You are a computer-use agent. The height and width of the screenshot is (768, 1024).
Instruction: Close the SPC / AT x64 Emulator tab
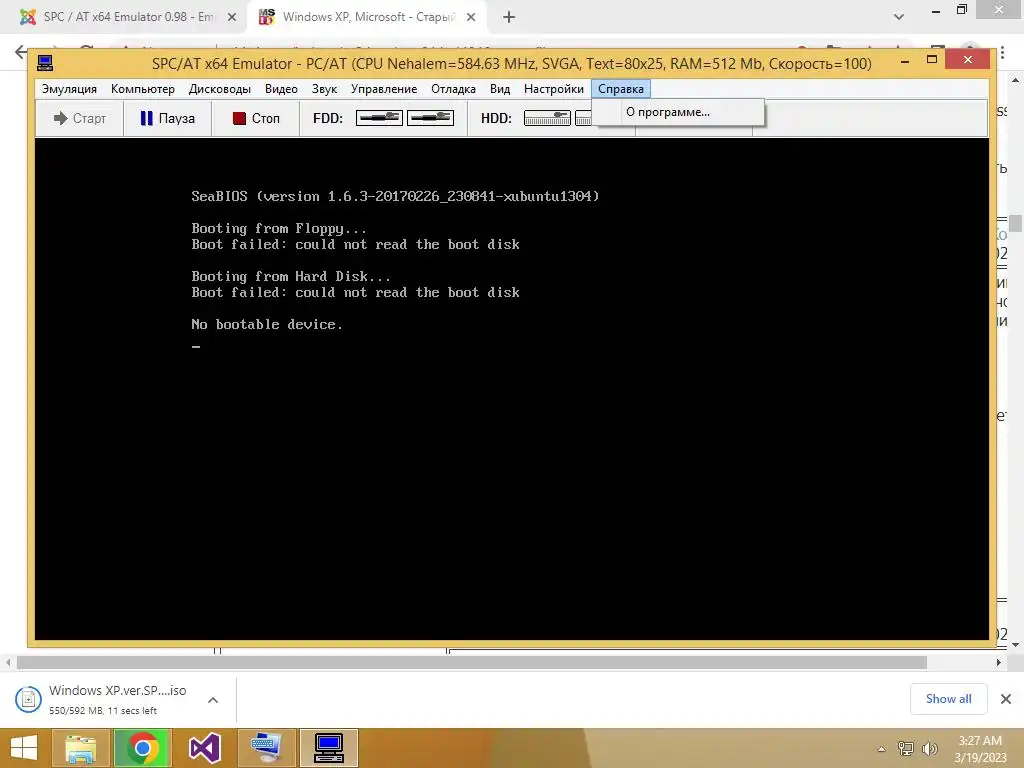tap(232, 18)
